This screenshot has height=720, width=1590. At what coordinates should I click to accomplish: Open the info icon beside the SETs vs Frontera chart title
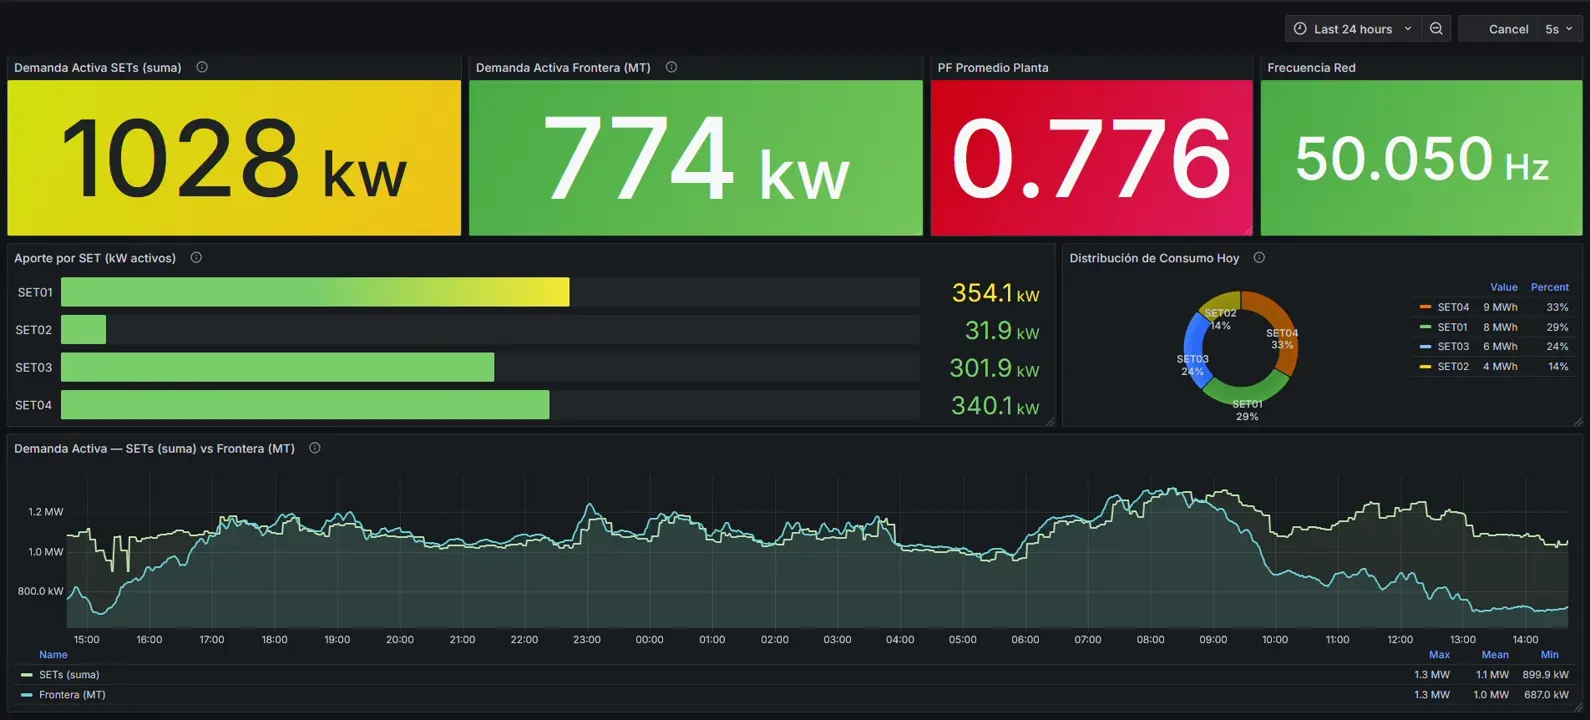(x=314, y=448)
